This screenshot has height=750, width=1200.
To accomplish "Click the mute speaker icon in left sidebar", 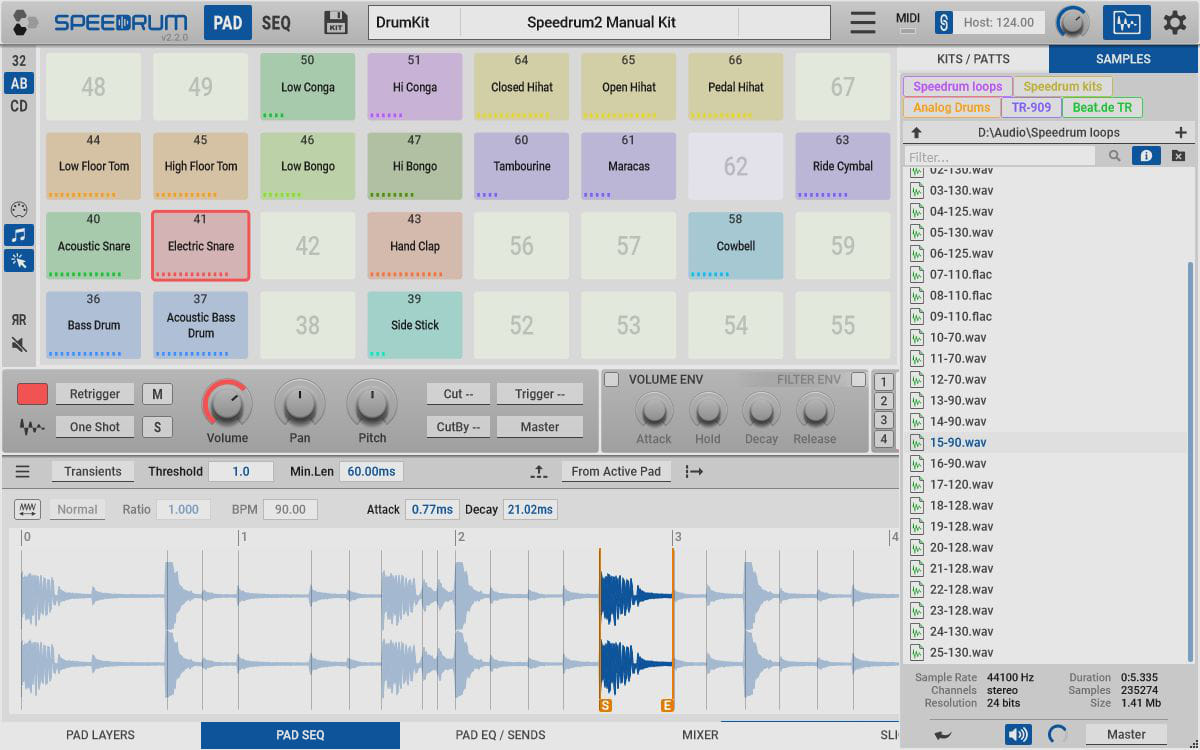I will [19, 345].
